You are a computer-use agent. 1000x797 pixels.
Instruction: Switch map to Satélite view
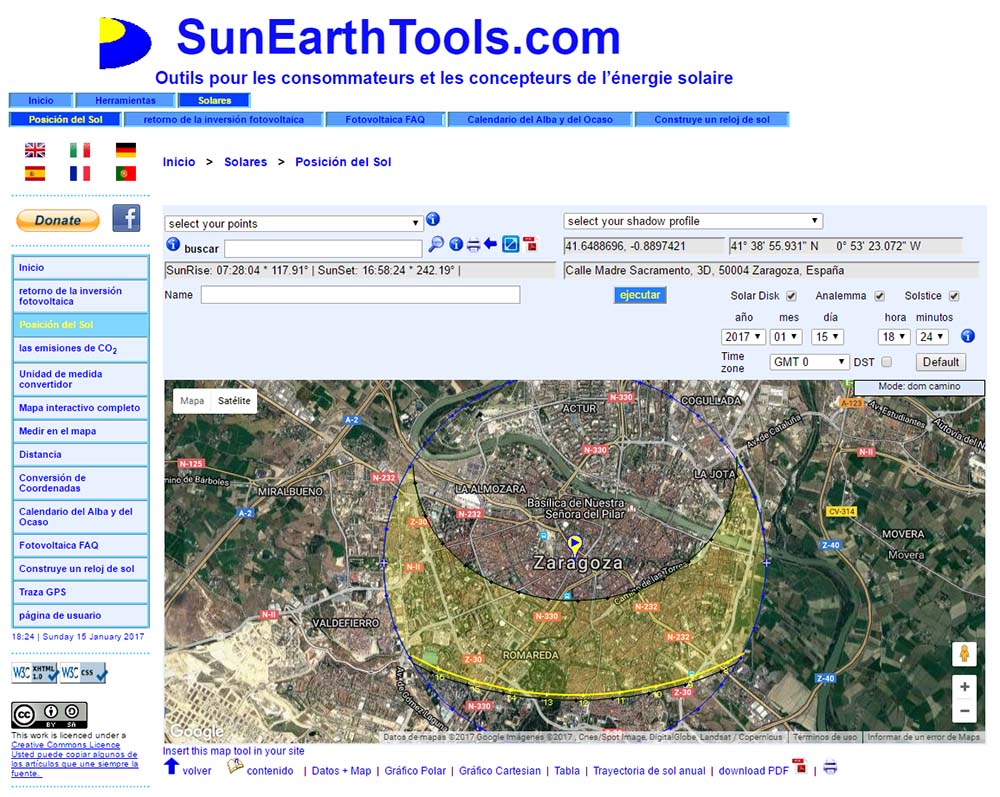pos(234,401)
